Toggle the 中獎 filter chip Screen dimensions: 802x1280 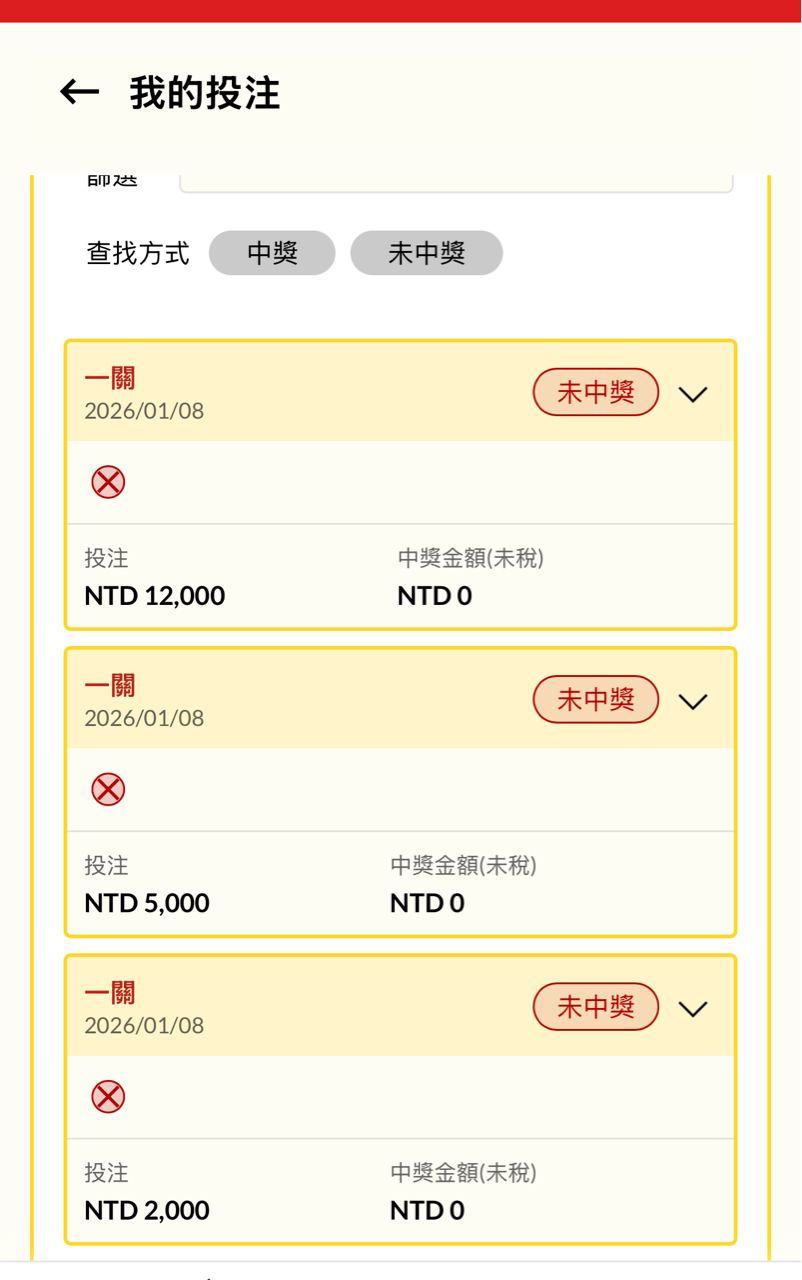(x=272, y=253)
